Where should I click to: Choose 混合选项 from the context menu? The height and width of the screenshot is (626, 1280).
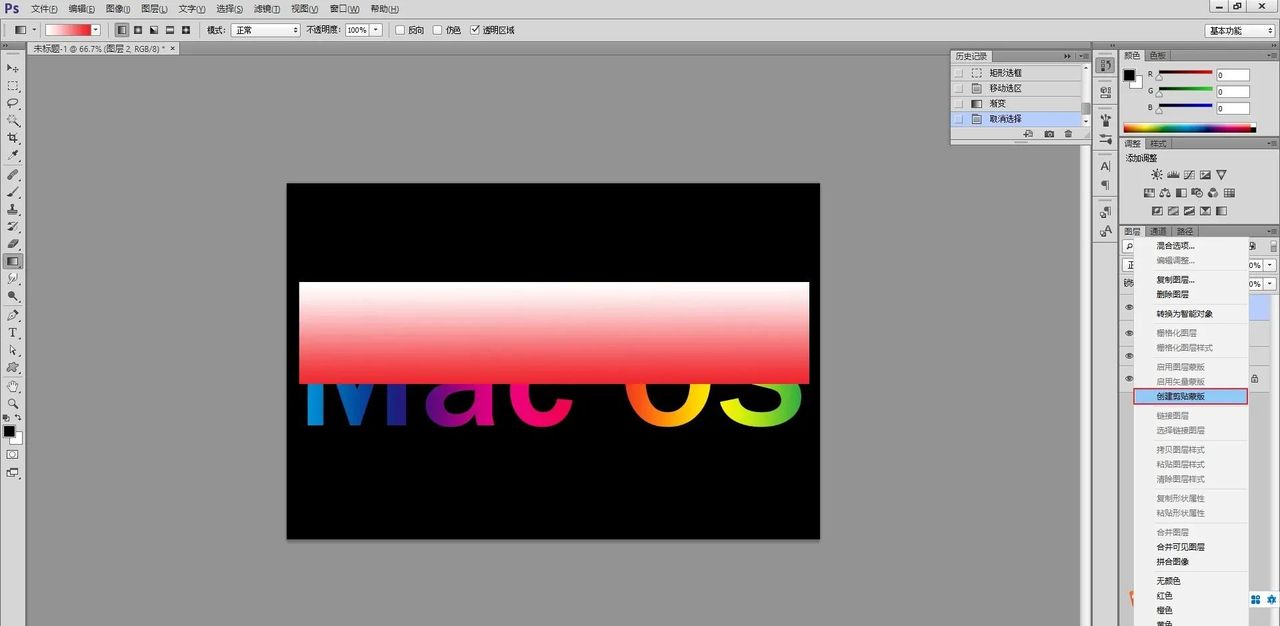(x=1176, y=245)
